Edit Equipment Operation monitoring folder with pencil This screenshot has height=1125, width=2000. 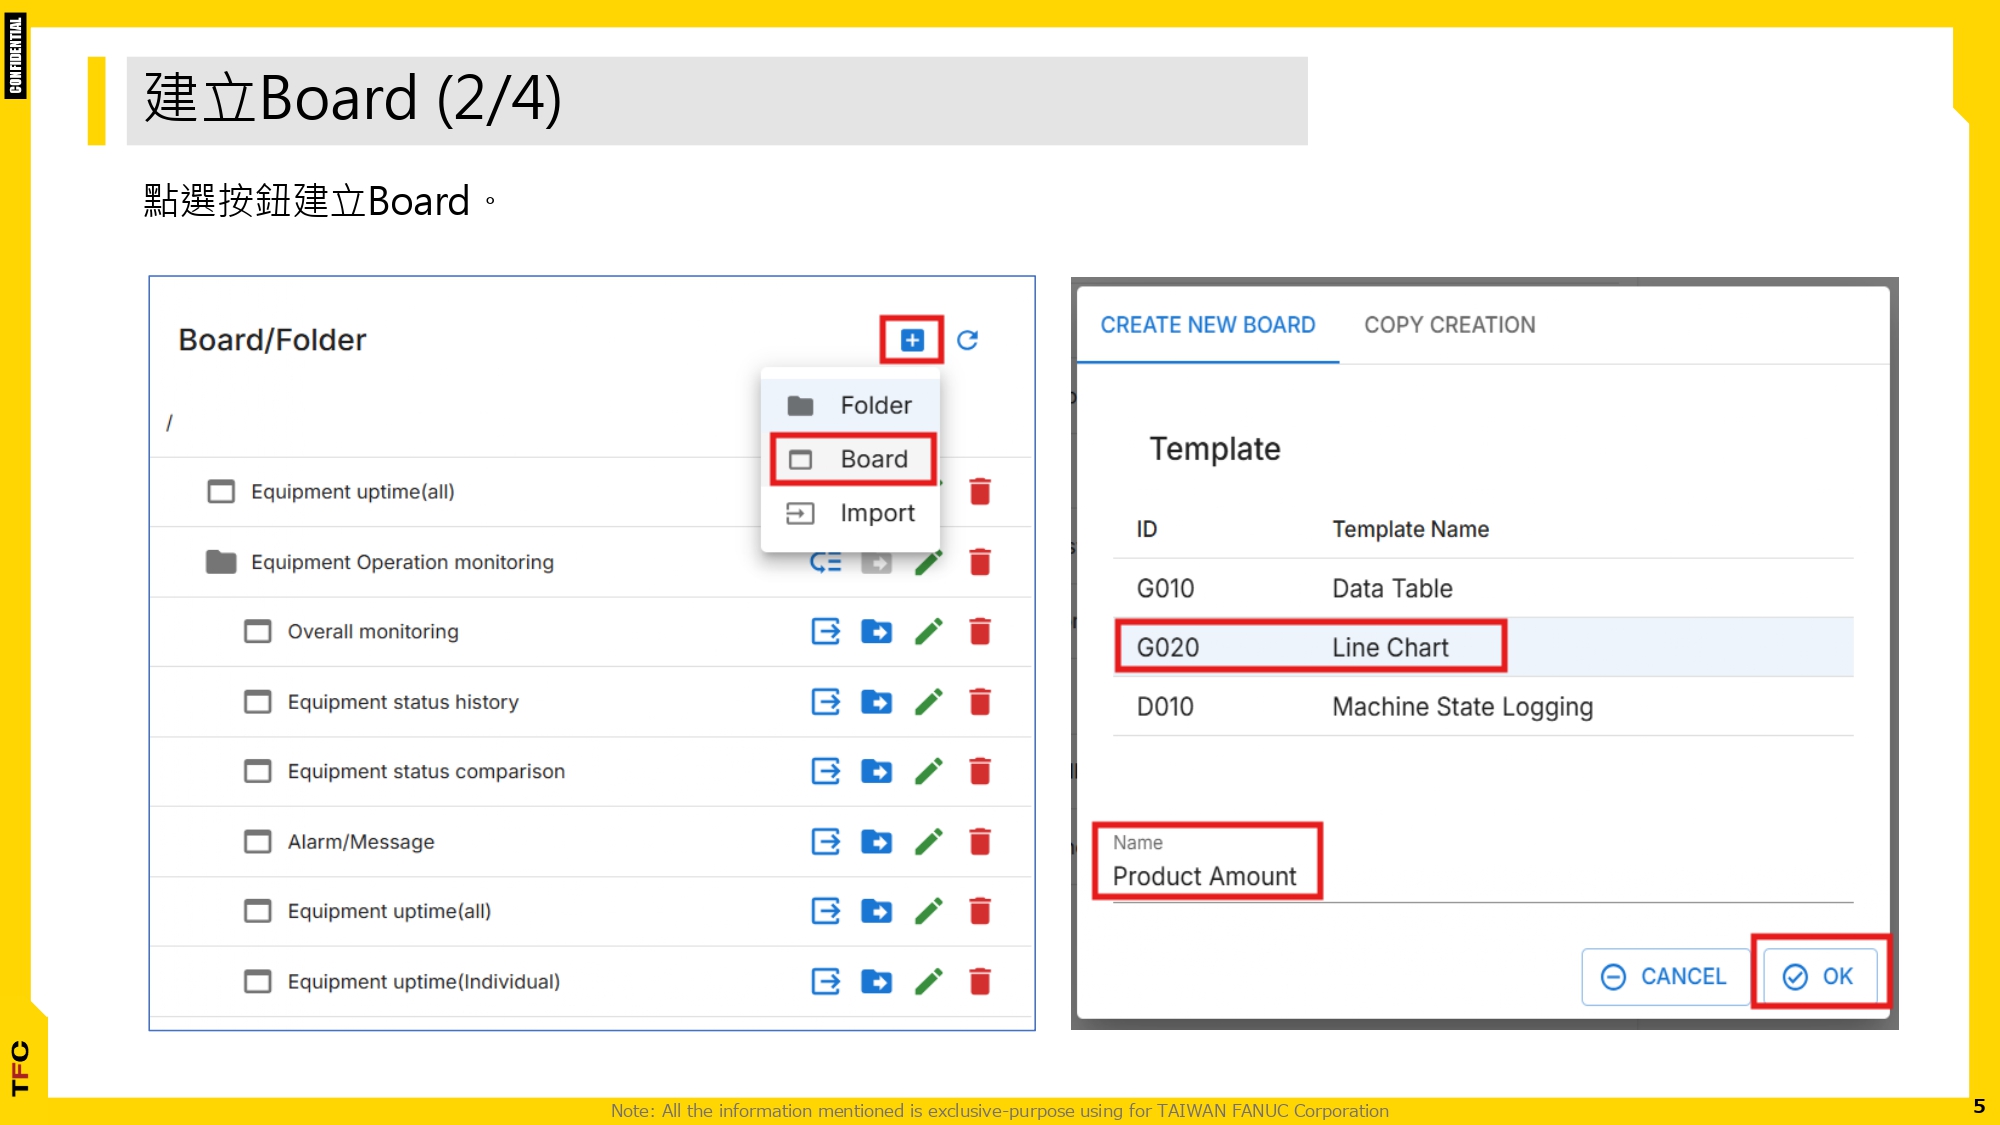point(928,563)
